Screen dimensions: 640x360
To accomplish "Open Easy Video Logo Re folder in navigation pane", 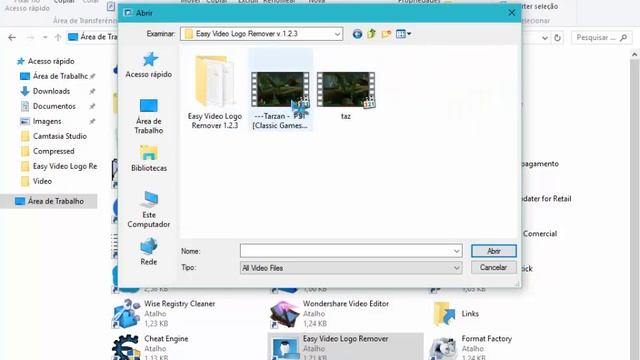I will (x=65, y=167).
